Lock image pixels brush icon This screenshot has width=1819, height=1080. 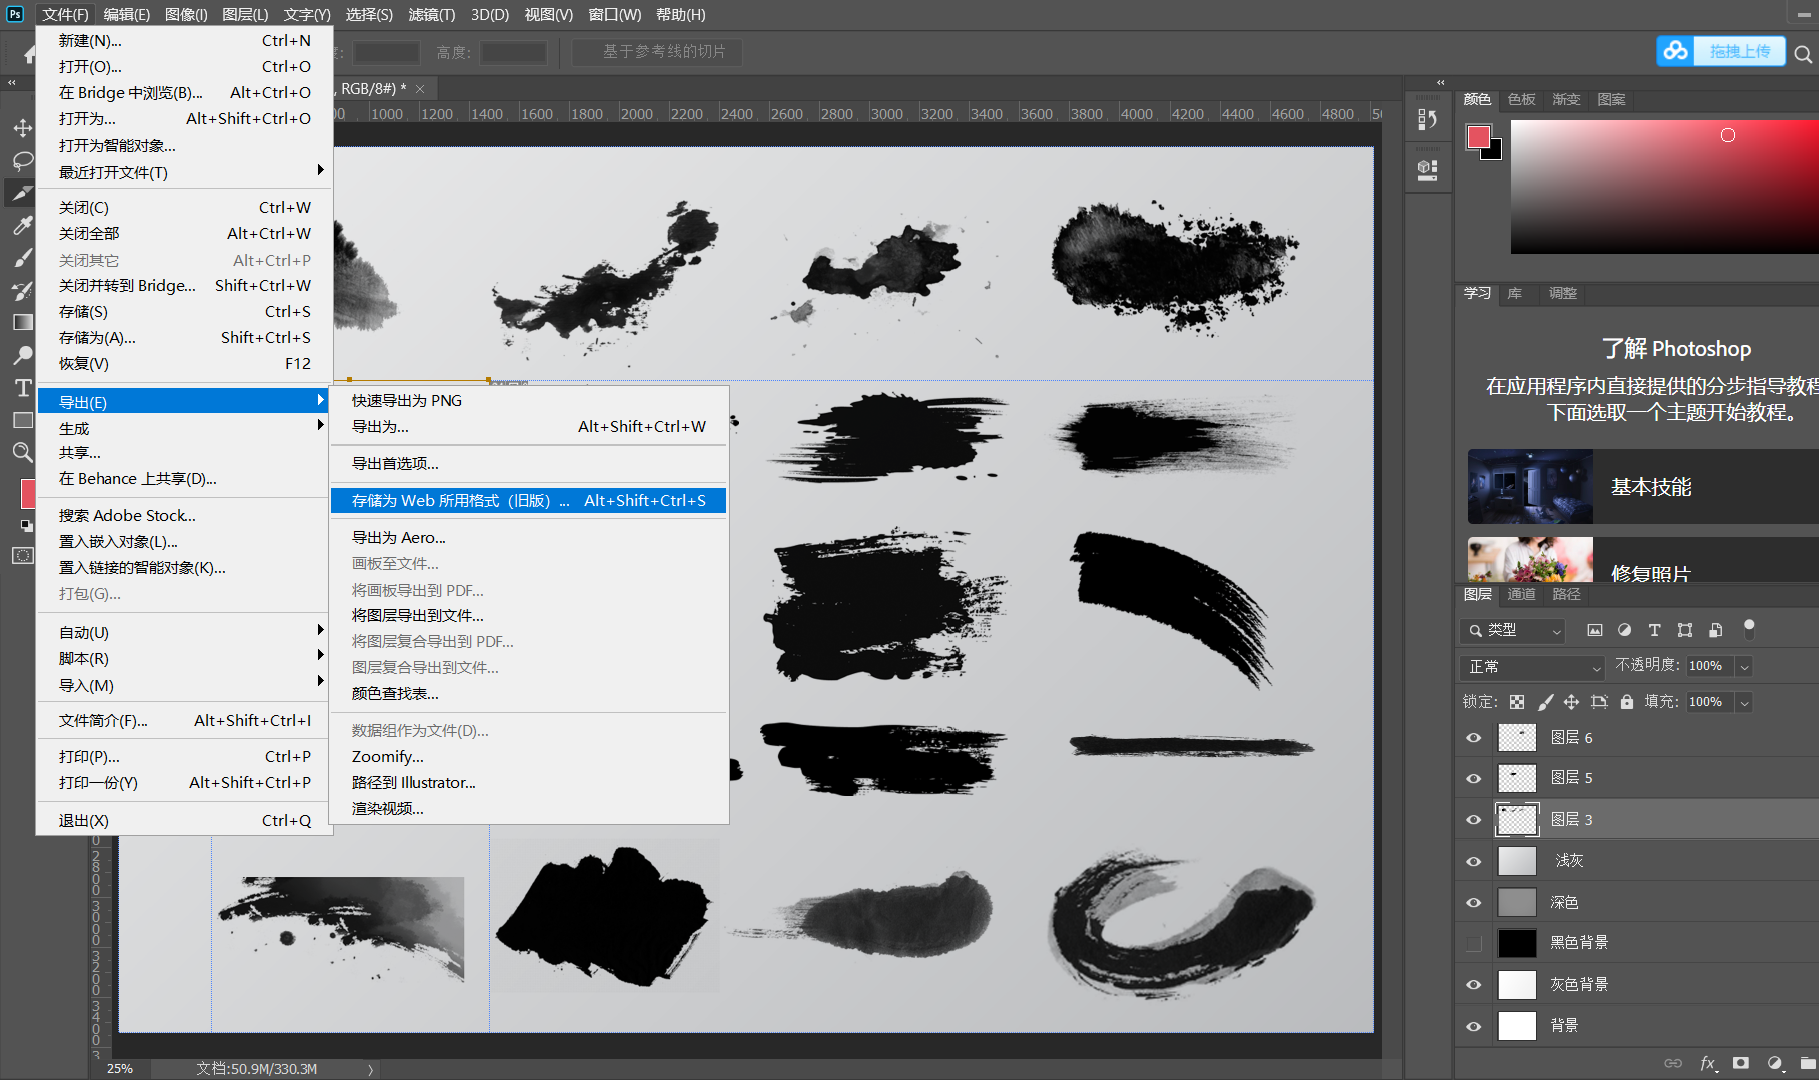[x=1545, y=702]
